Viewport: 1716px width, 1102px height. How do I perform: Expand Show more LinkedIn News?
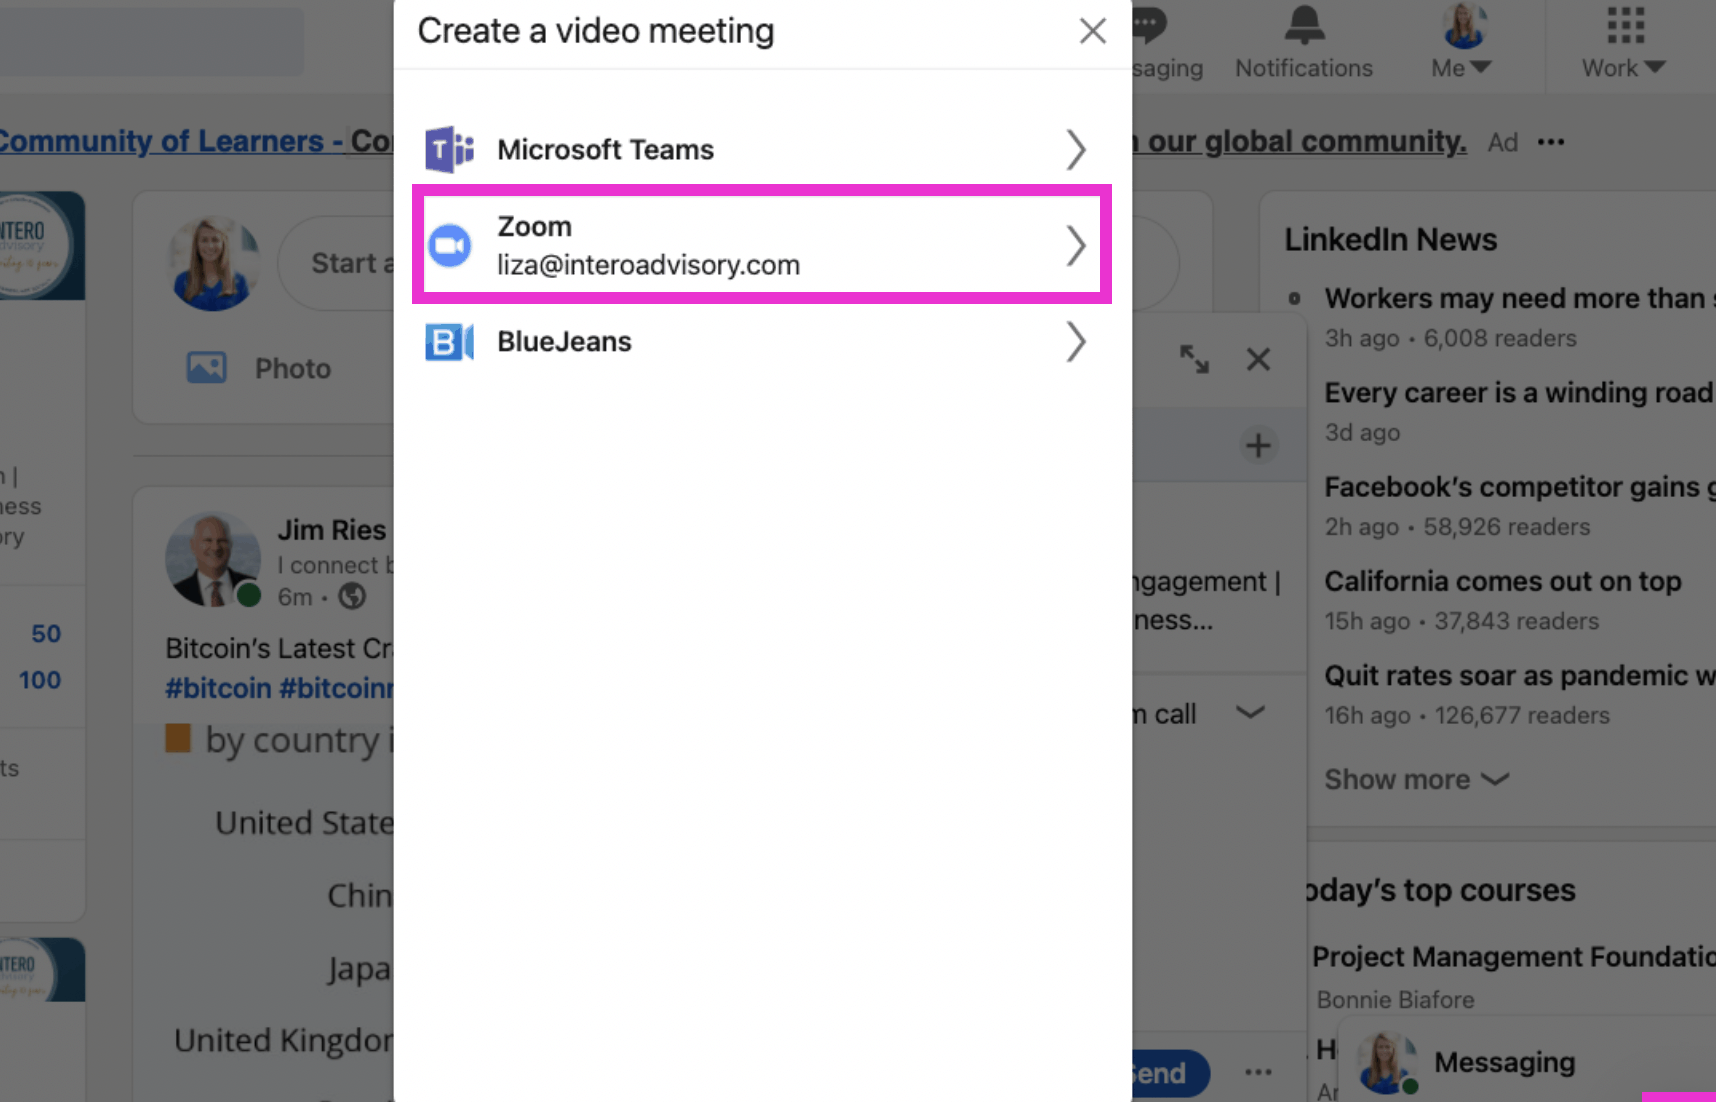coord(1416,779)
